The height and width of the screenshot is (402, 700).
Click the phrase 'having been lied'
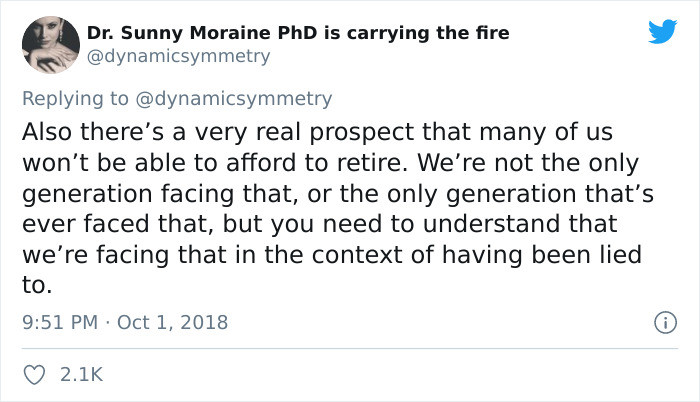click(542, 255)
